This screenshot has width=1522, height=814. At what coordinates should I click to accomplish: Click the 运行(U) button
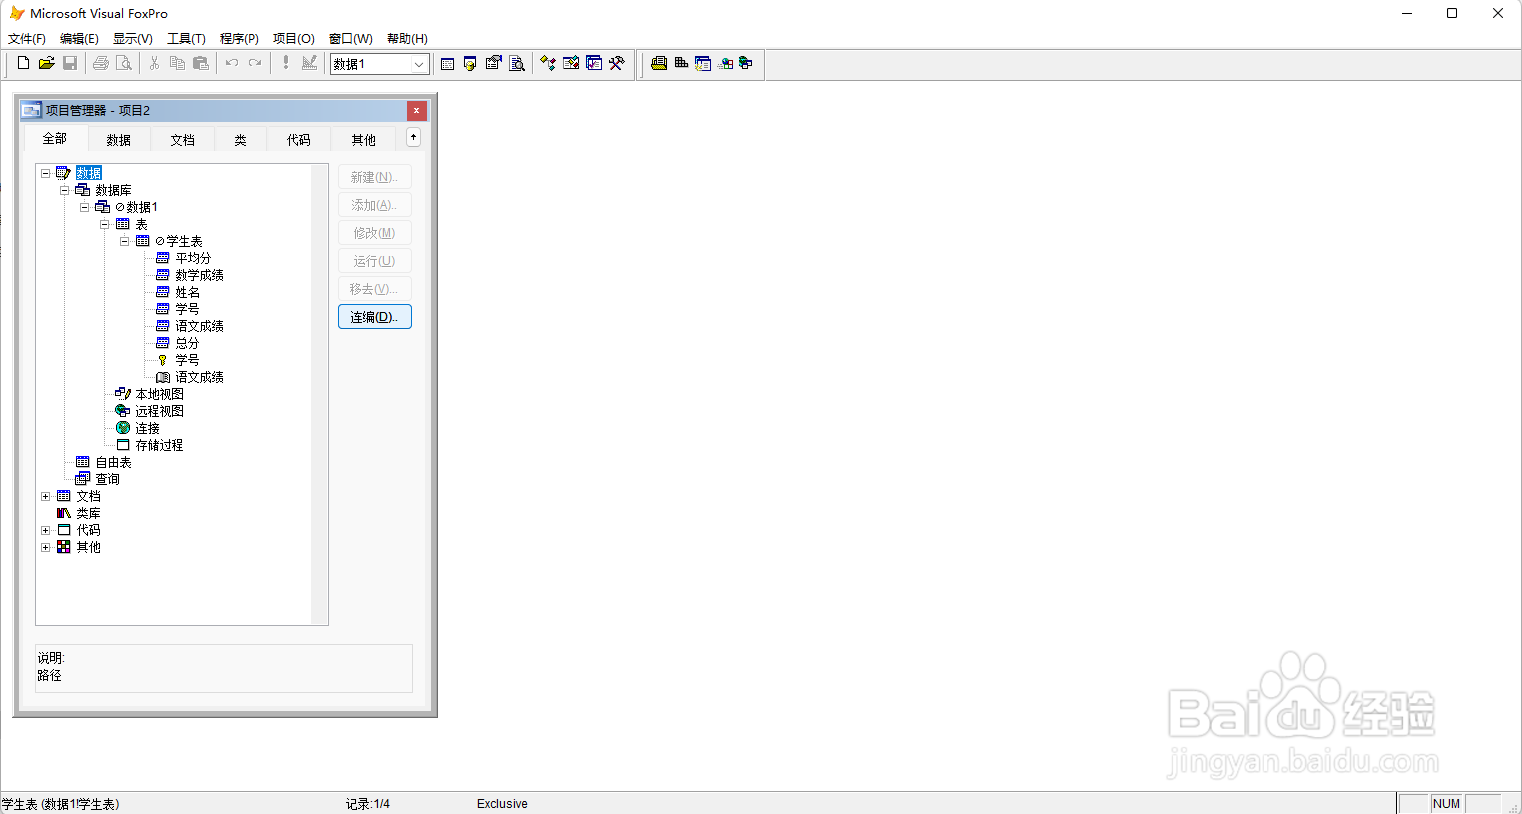click(375, 261)
